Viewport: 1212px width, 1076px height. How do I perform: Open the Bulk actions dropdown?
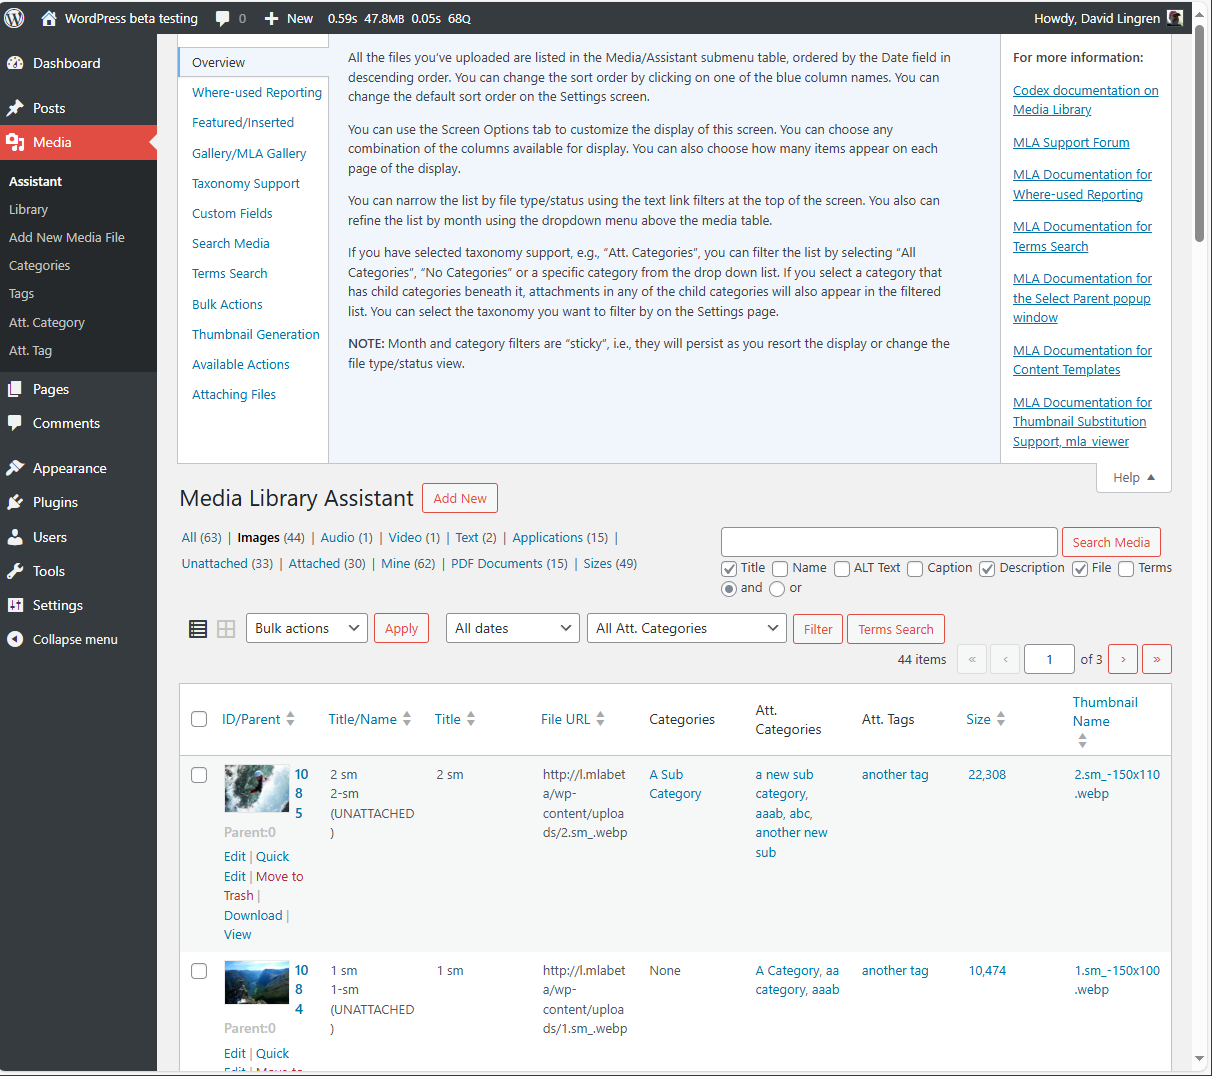pos(306,628)
